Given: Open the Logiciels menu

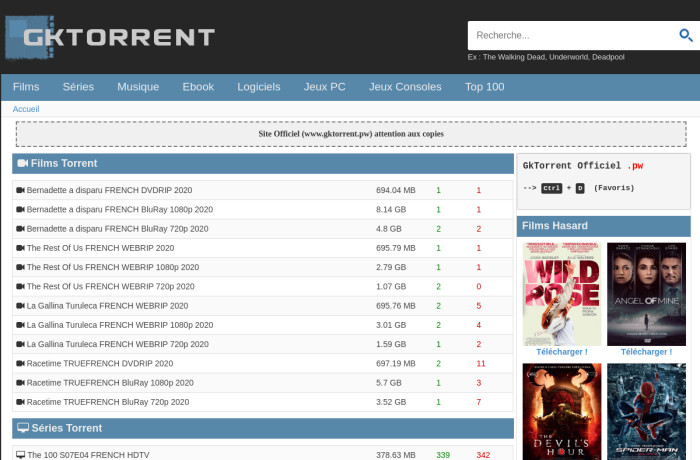Looking at the screenshot, I should click(x=258, y=87).
